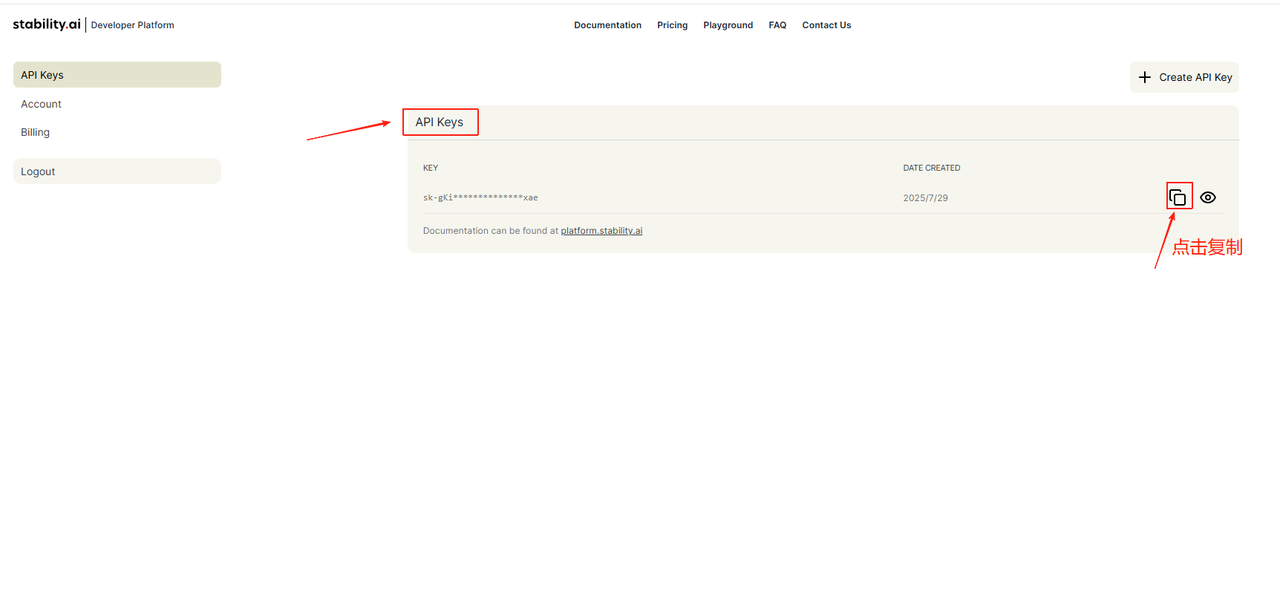Click the masked key sk-gKi…xae text

pos(480,198)
